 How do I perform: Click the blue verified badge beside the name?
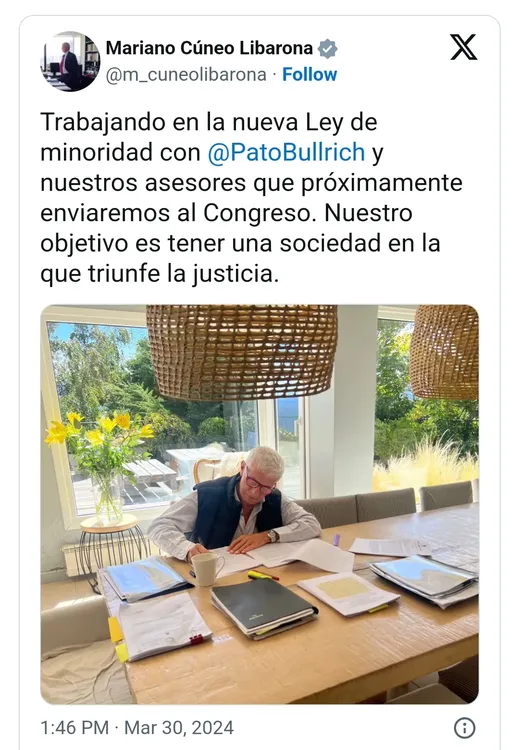tap(328, 48)
